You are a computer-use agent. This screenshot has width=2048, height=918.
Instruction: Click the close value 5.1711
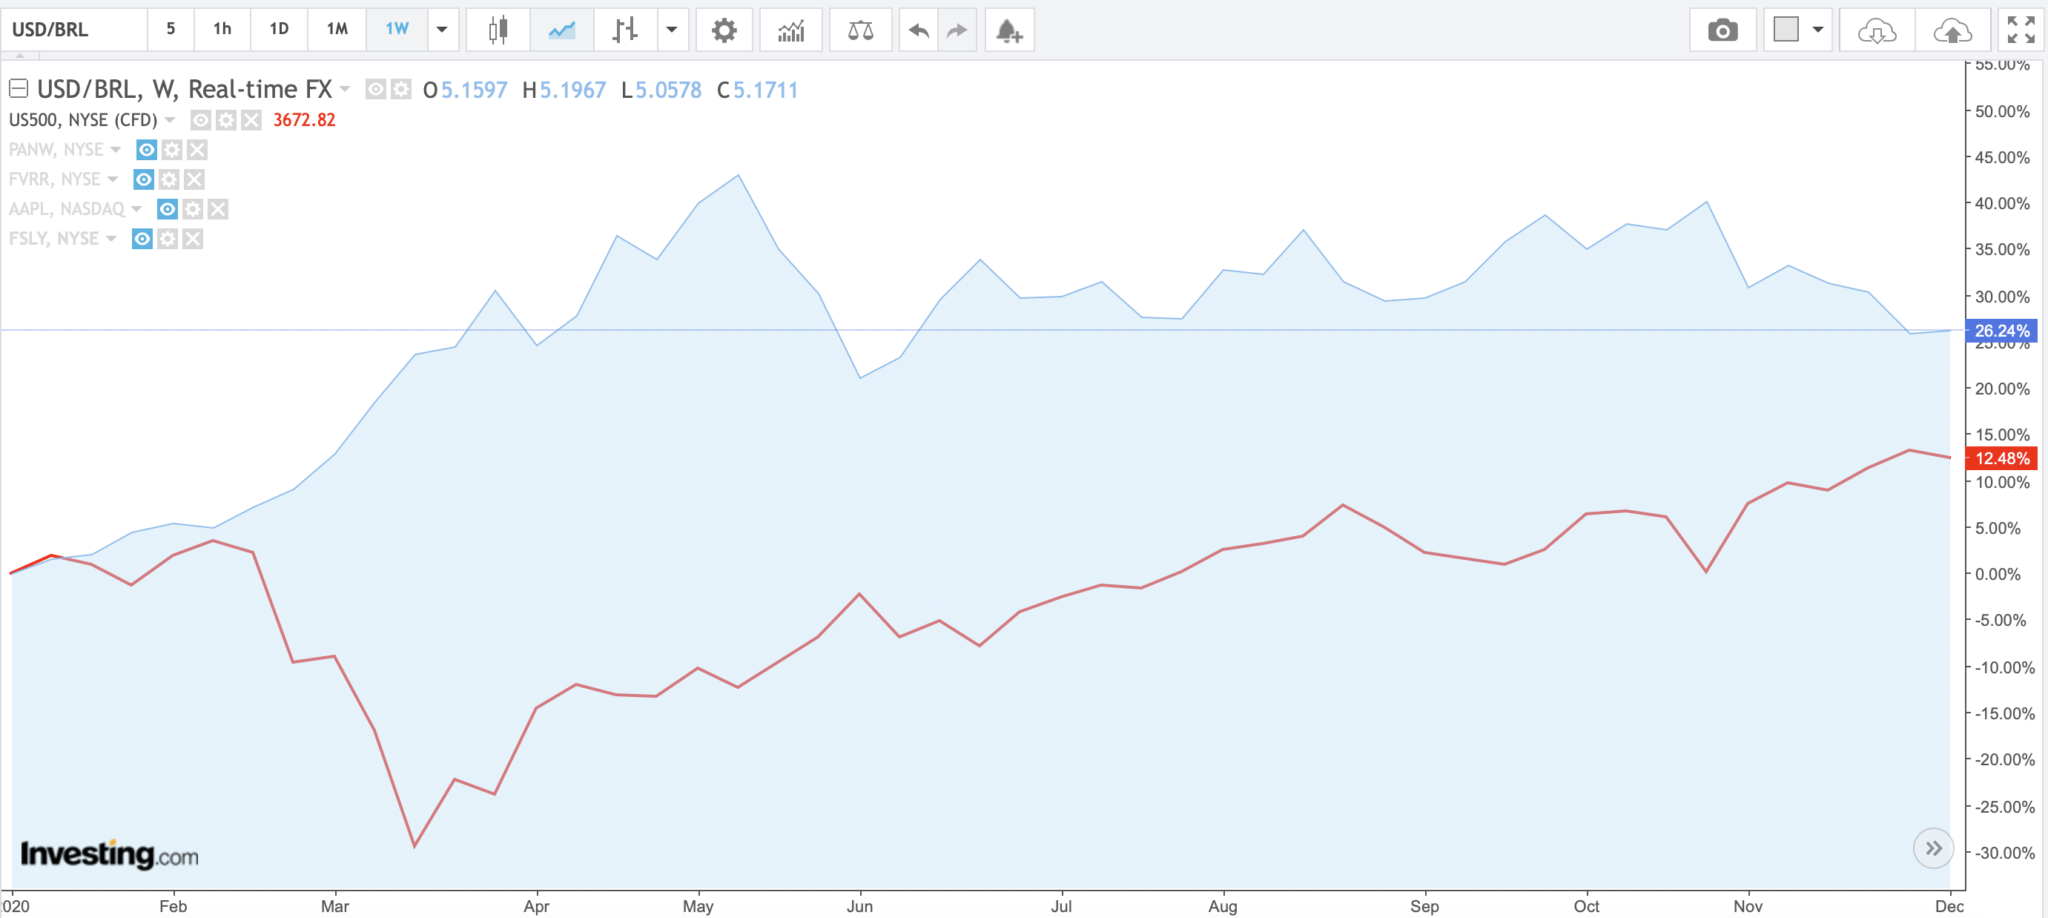point(766,90)
